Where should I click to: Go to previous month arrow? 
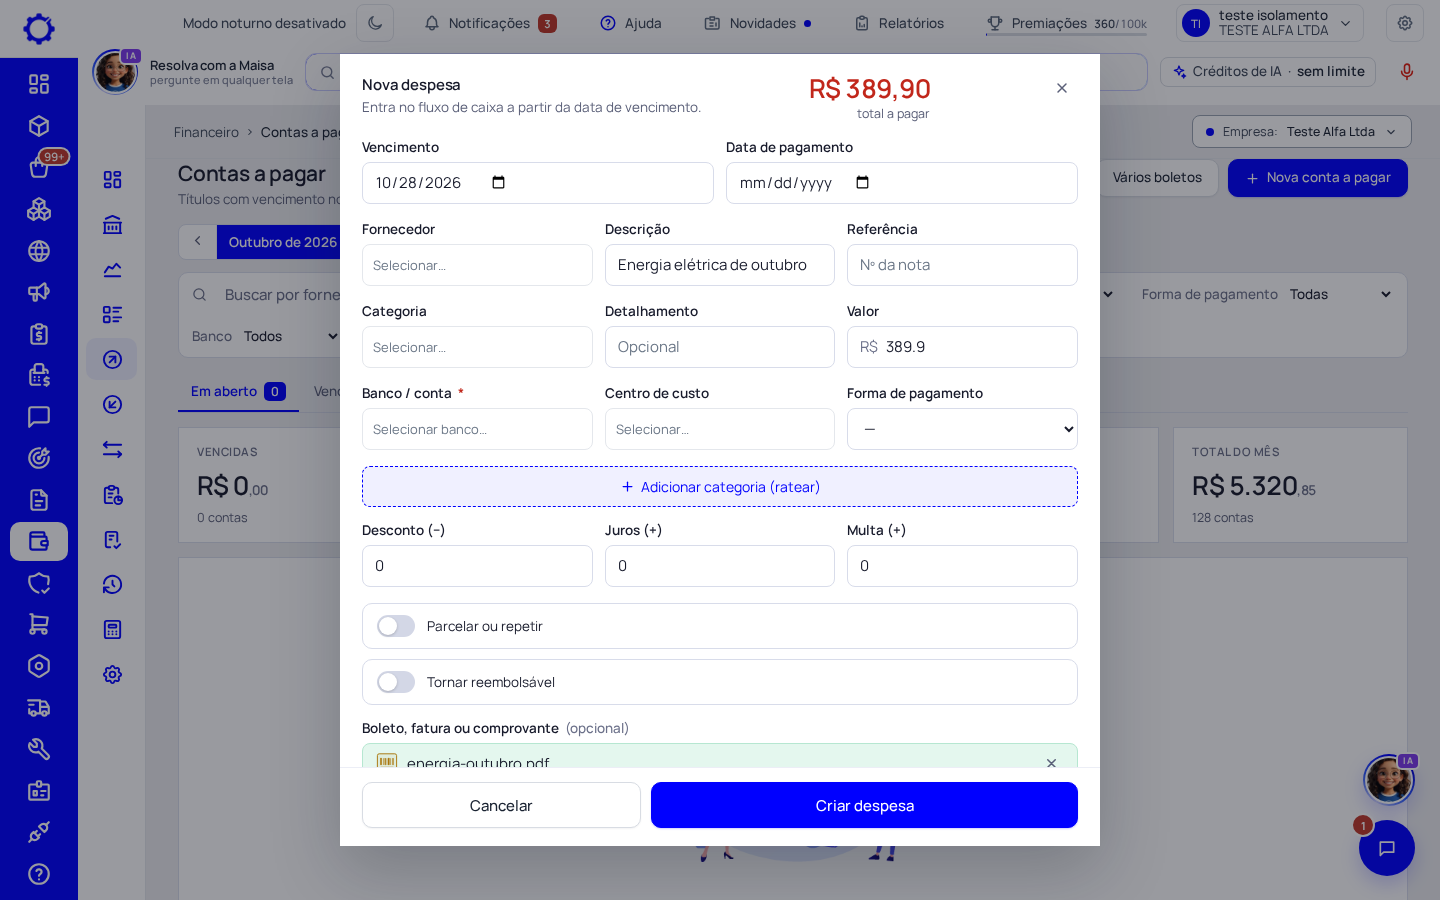click(198, 241)
